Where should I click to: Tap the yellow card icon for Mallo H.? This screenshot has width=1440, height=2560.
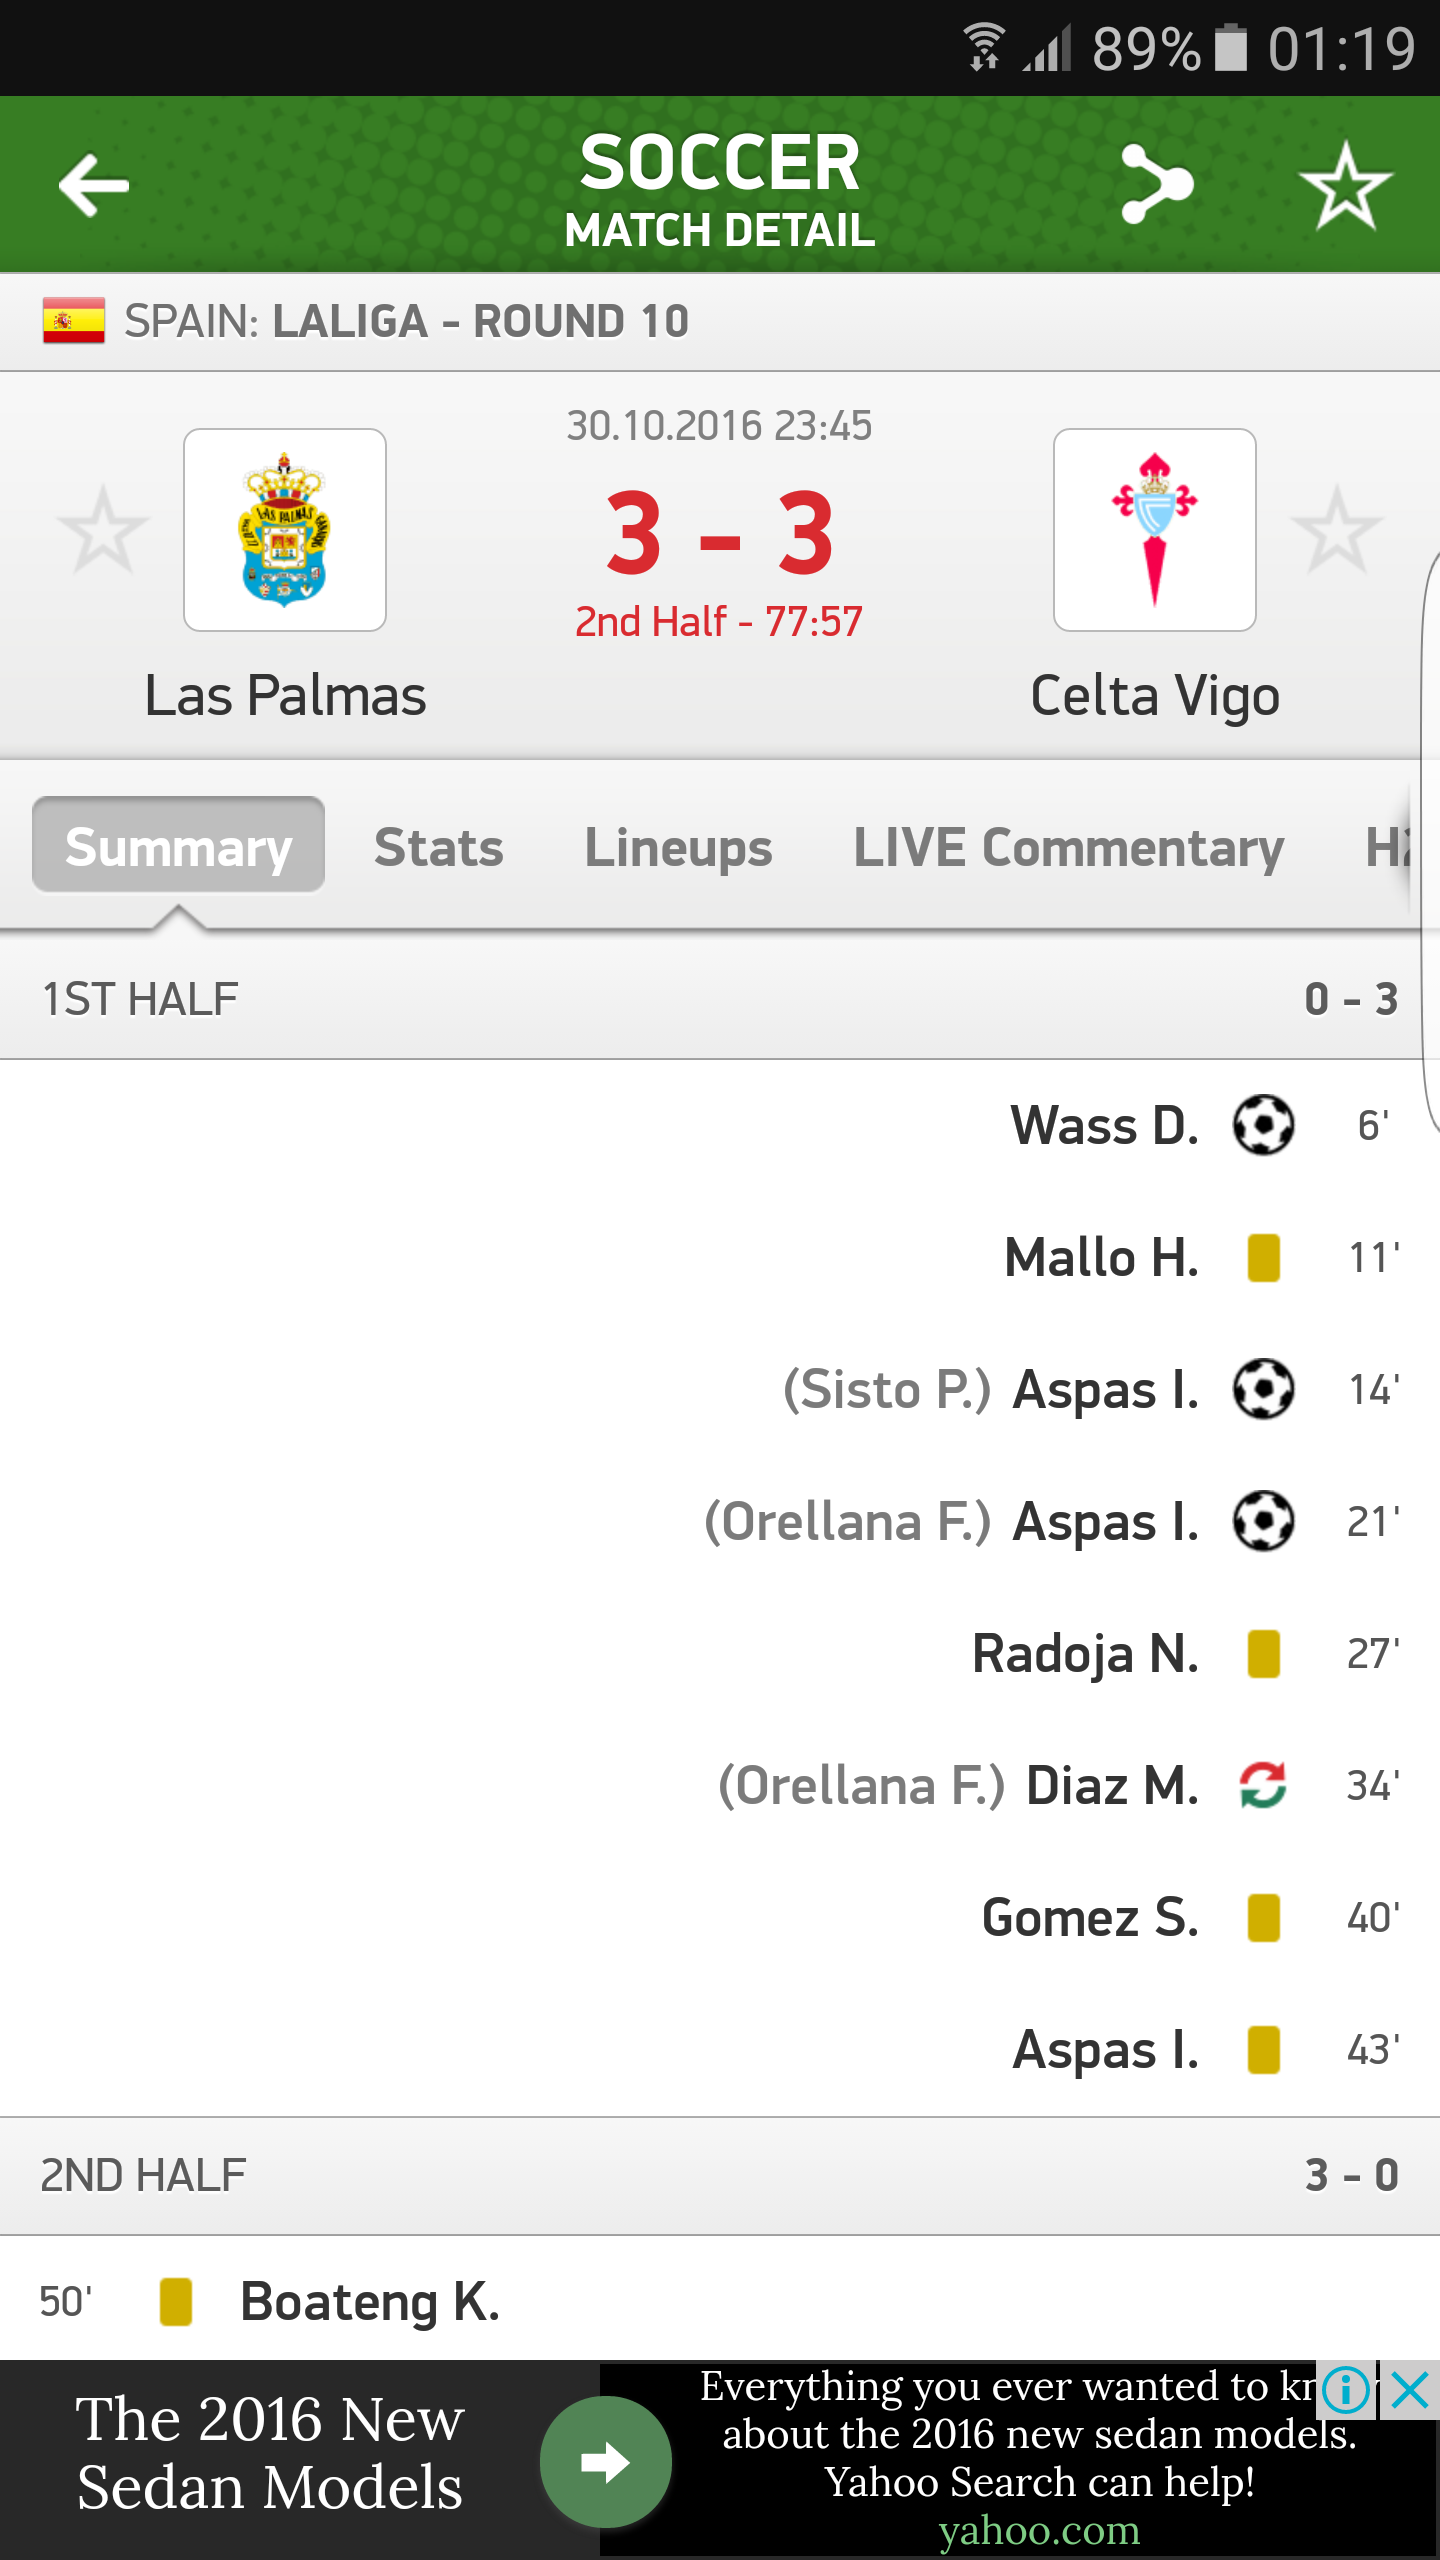(x=1263, y=1257)
